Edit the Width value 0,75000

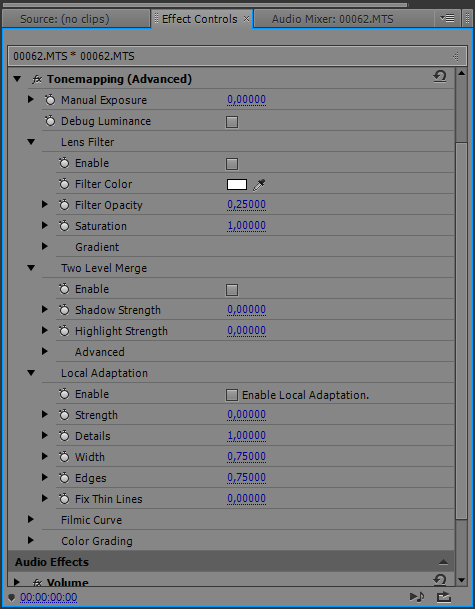[x=247, y=457]
